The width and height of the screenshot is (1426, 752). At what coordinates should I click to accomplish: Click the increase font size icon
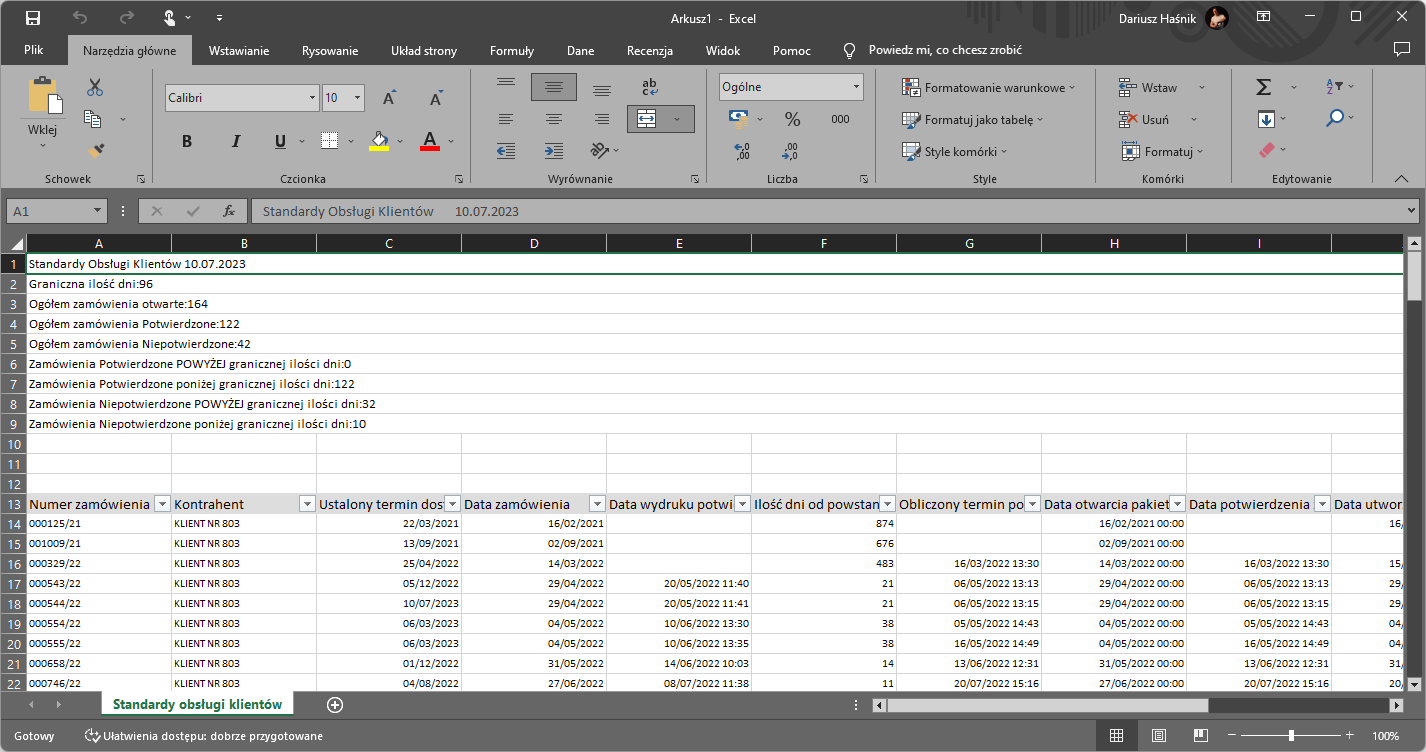coord(390,98)
